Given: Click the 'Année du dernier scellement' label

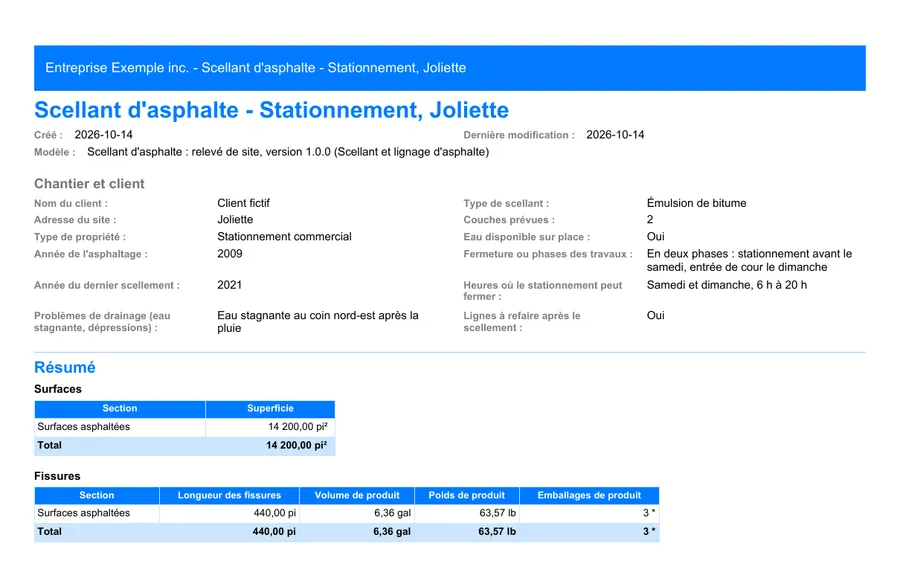Looking at the screenshot, I should pos(107,285).
